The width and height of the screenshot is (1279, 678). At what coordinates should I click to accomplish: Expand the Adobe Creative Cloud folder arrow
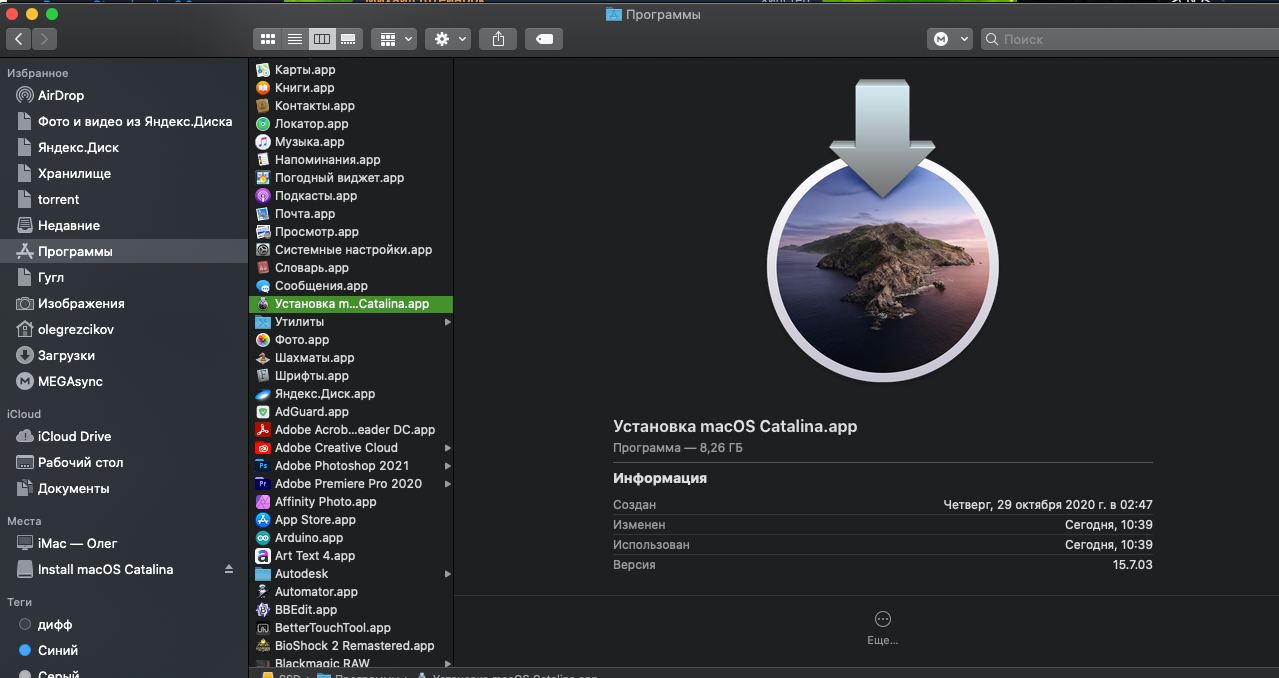coord(447,448)
